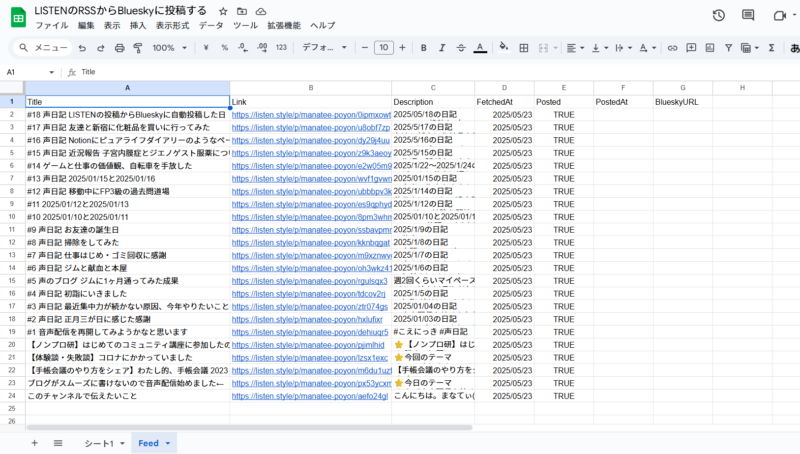Increase decimal places

pyautogui.click(x=262, y=47)
